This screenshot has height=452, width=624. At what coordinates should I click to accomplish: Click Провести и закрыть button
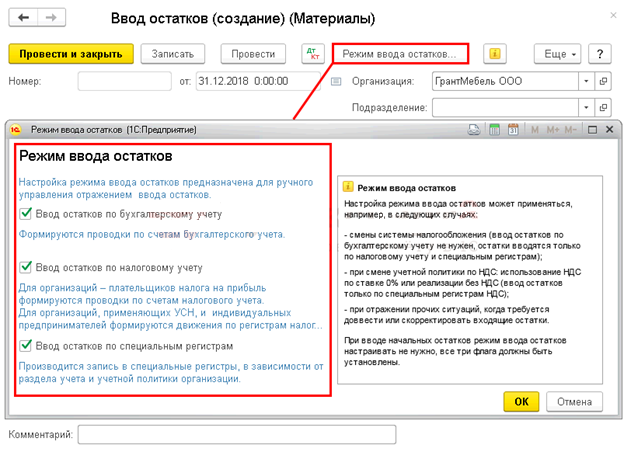point(71,54)
